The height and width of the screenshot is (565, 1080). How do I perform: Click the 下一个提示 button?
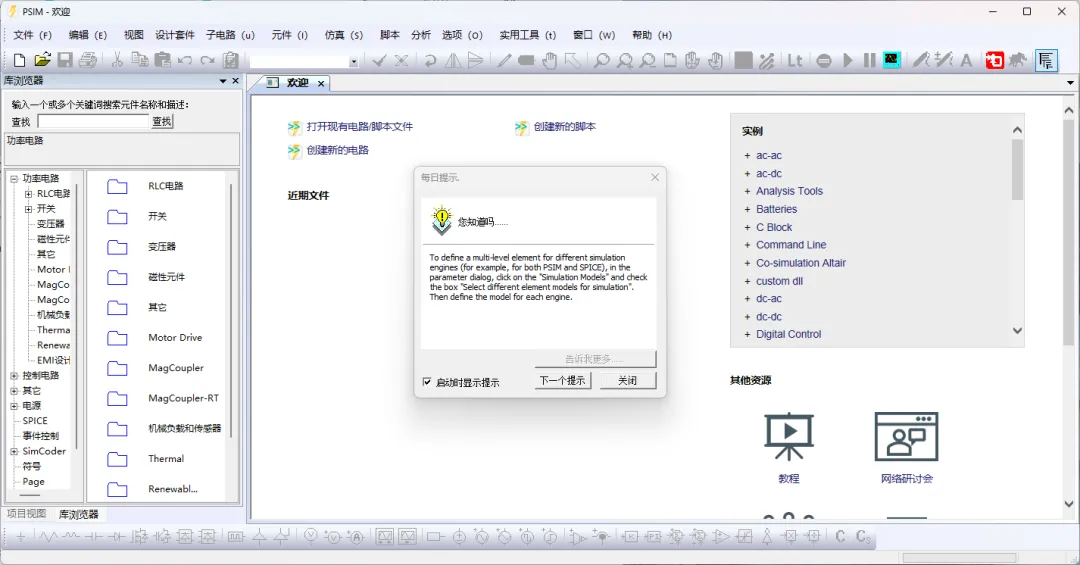[x=562, y=380]
